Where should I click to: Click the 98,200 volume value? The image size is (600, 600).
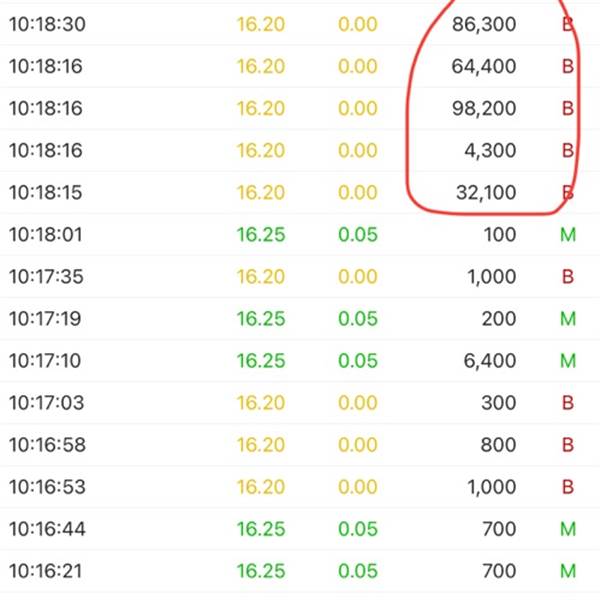[x=484, y=108]
